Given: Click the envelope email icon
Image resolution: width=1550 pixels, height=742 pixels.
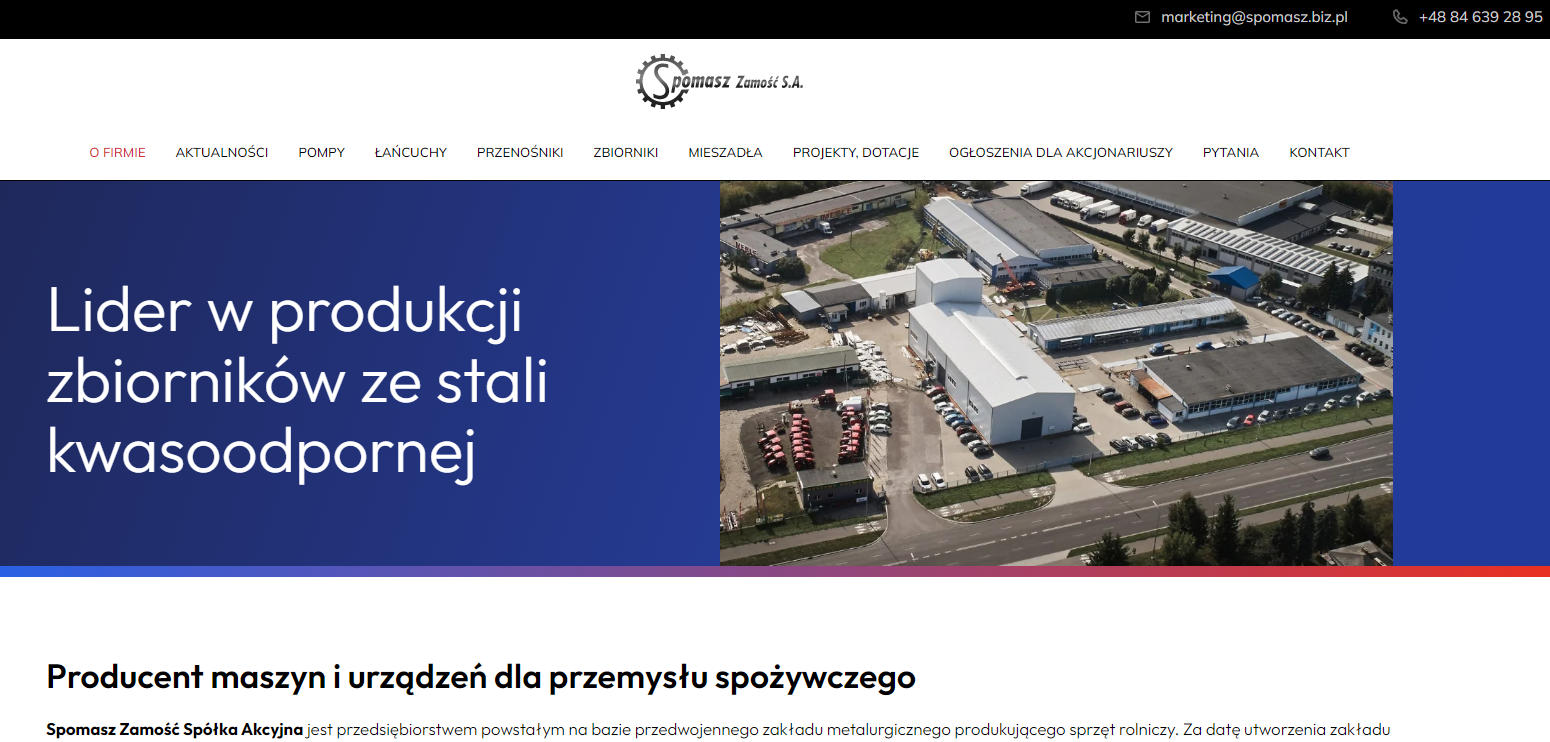Looking at the screenshot, I should 1142,17.
